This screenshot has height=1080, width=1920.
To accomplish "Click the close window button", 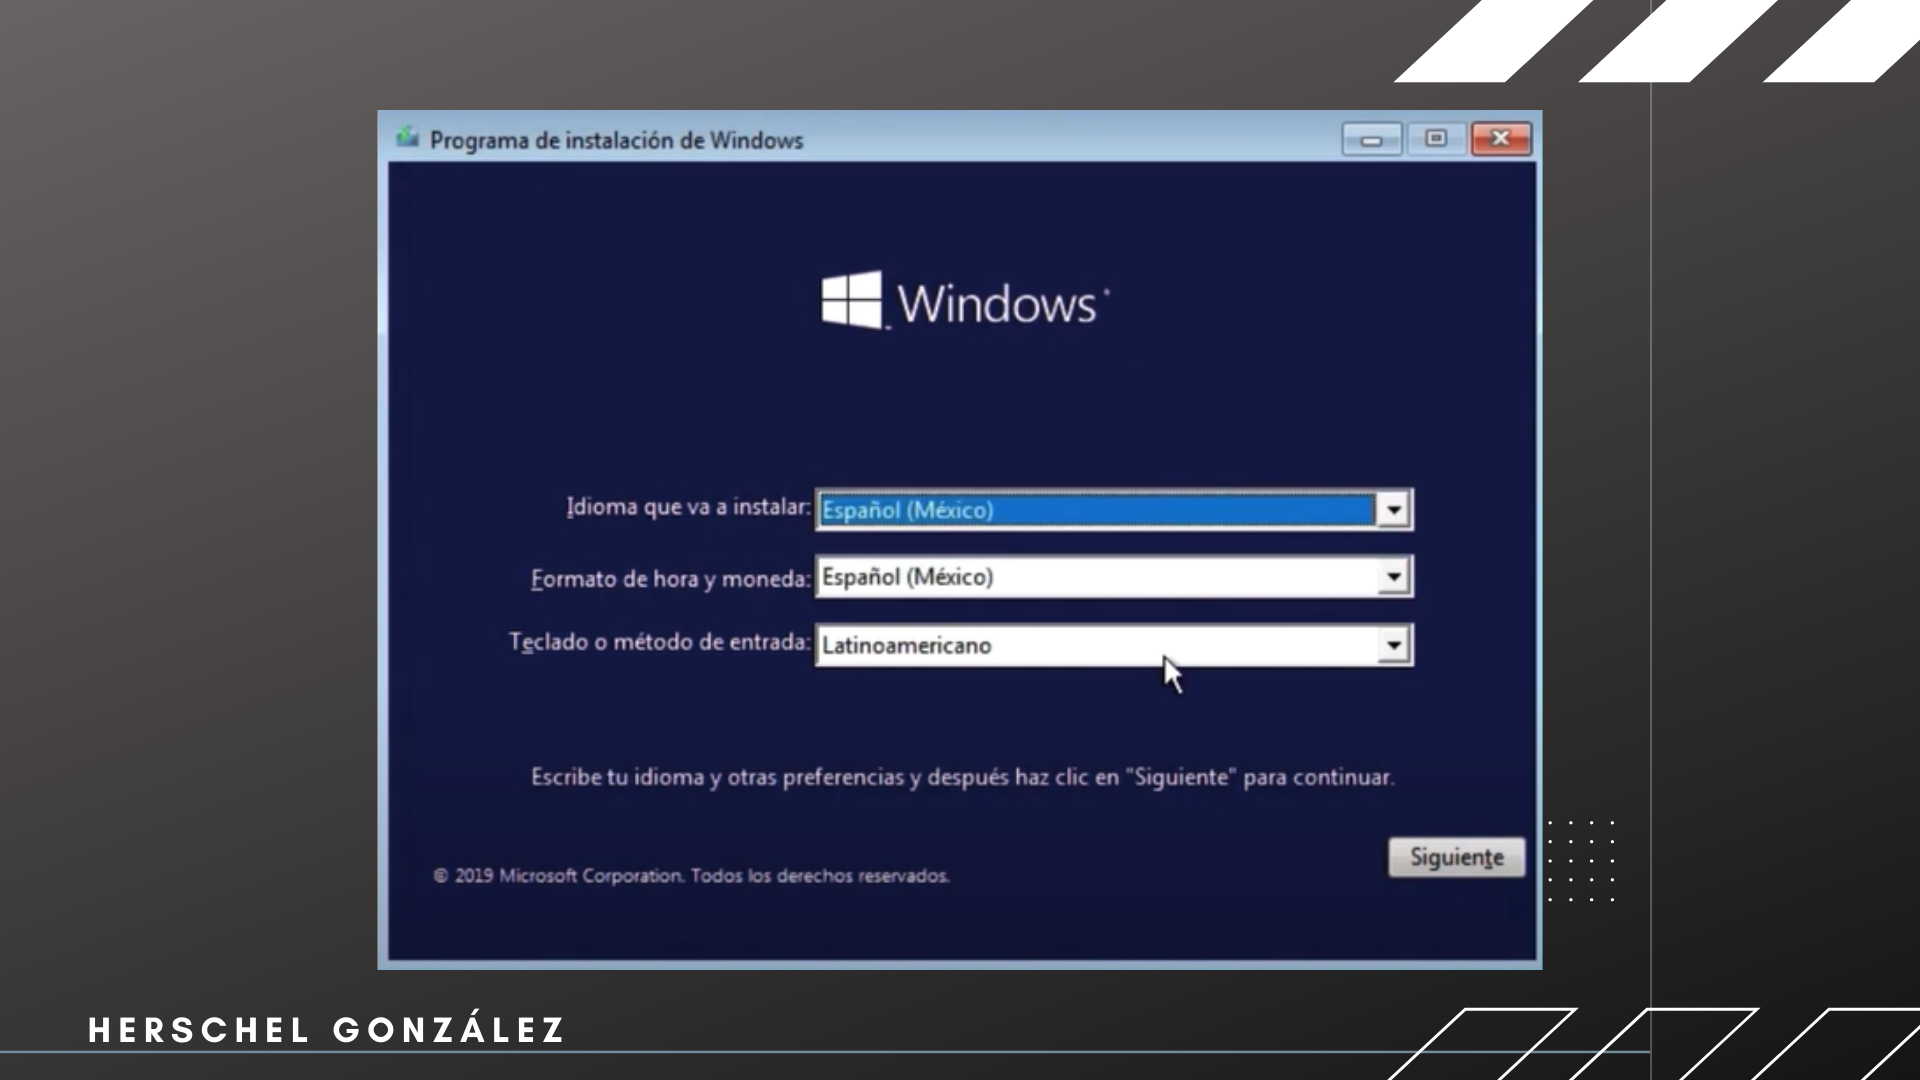I will pyautogui.click(x=1501, y=138).
